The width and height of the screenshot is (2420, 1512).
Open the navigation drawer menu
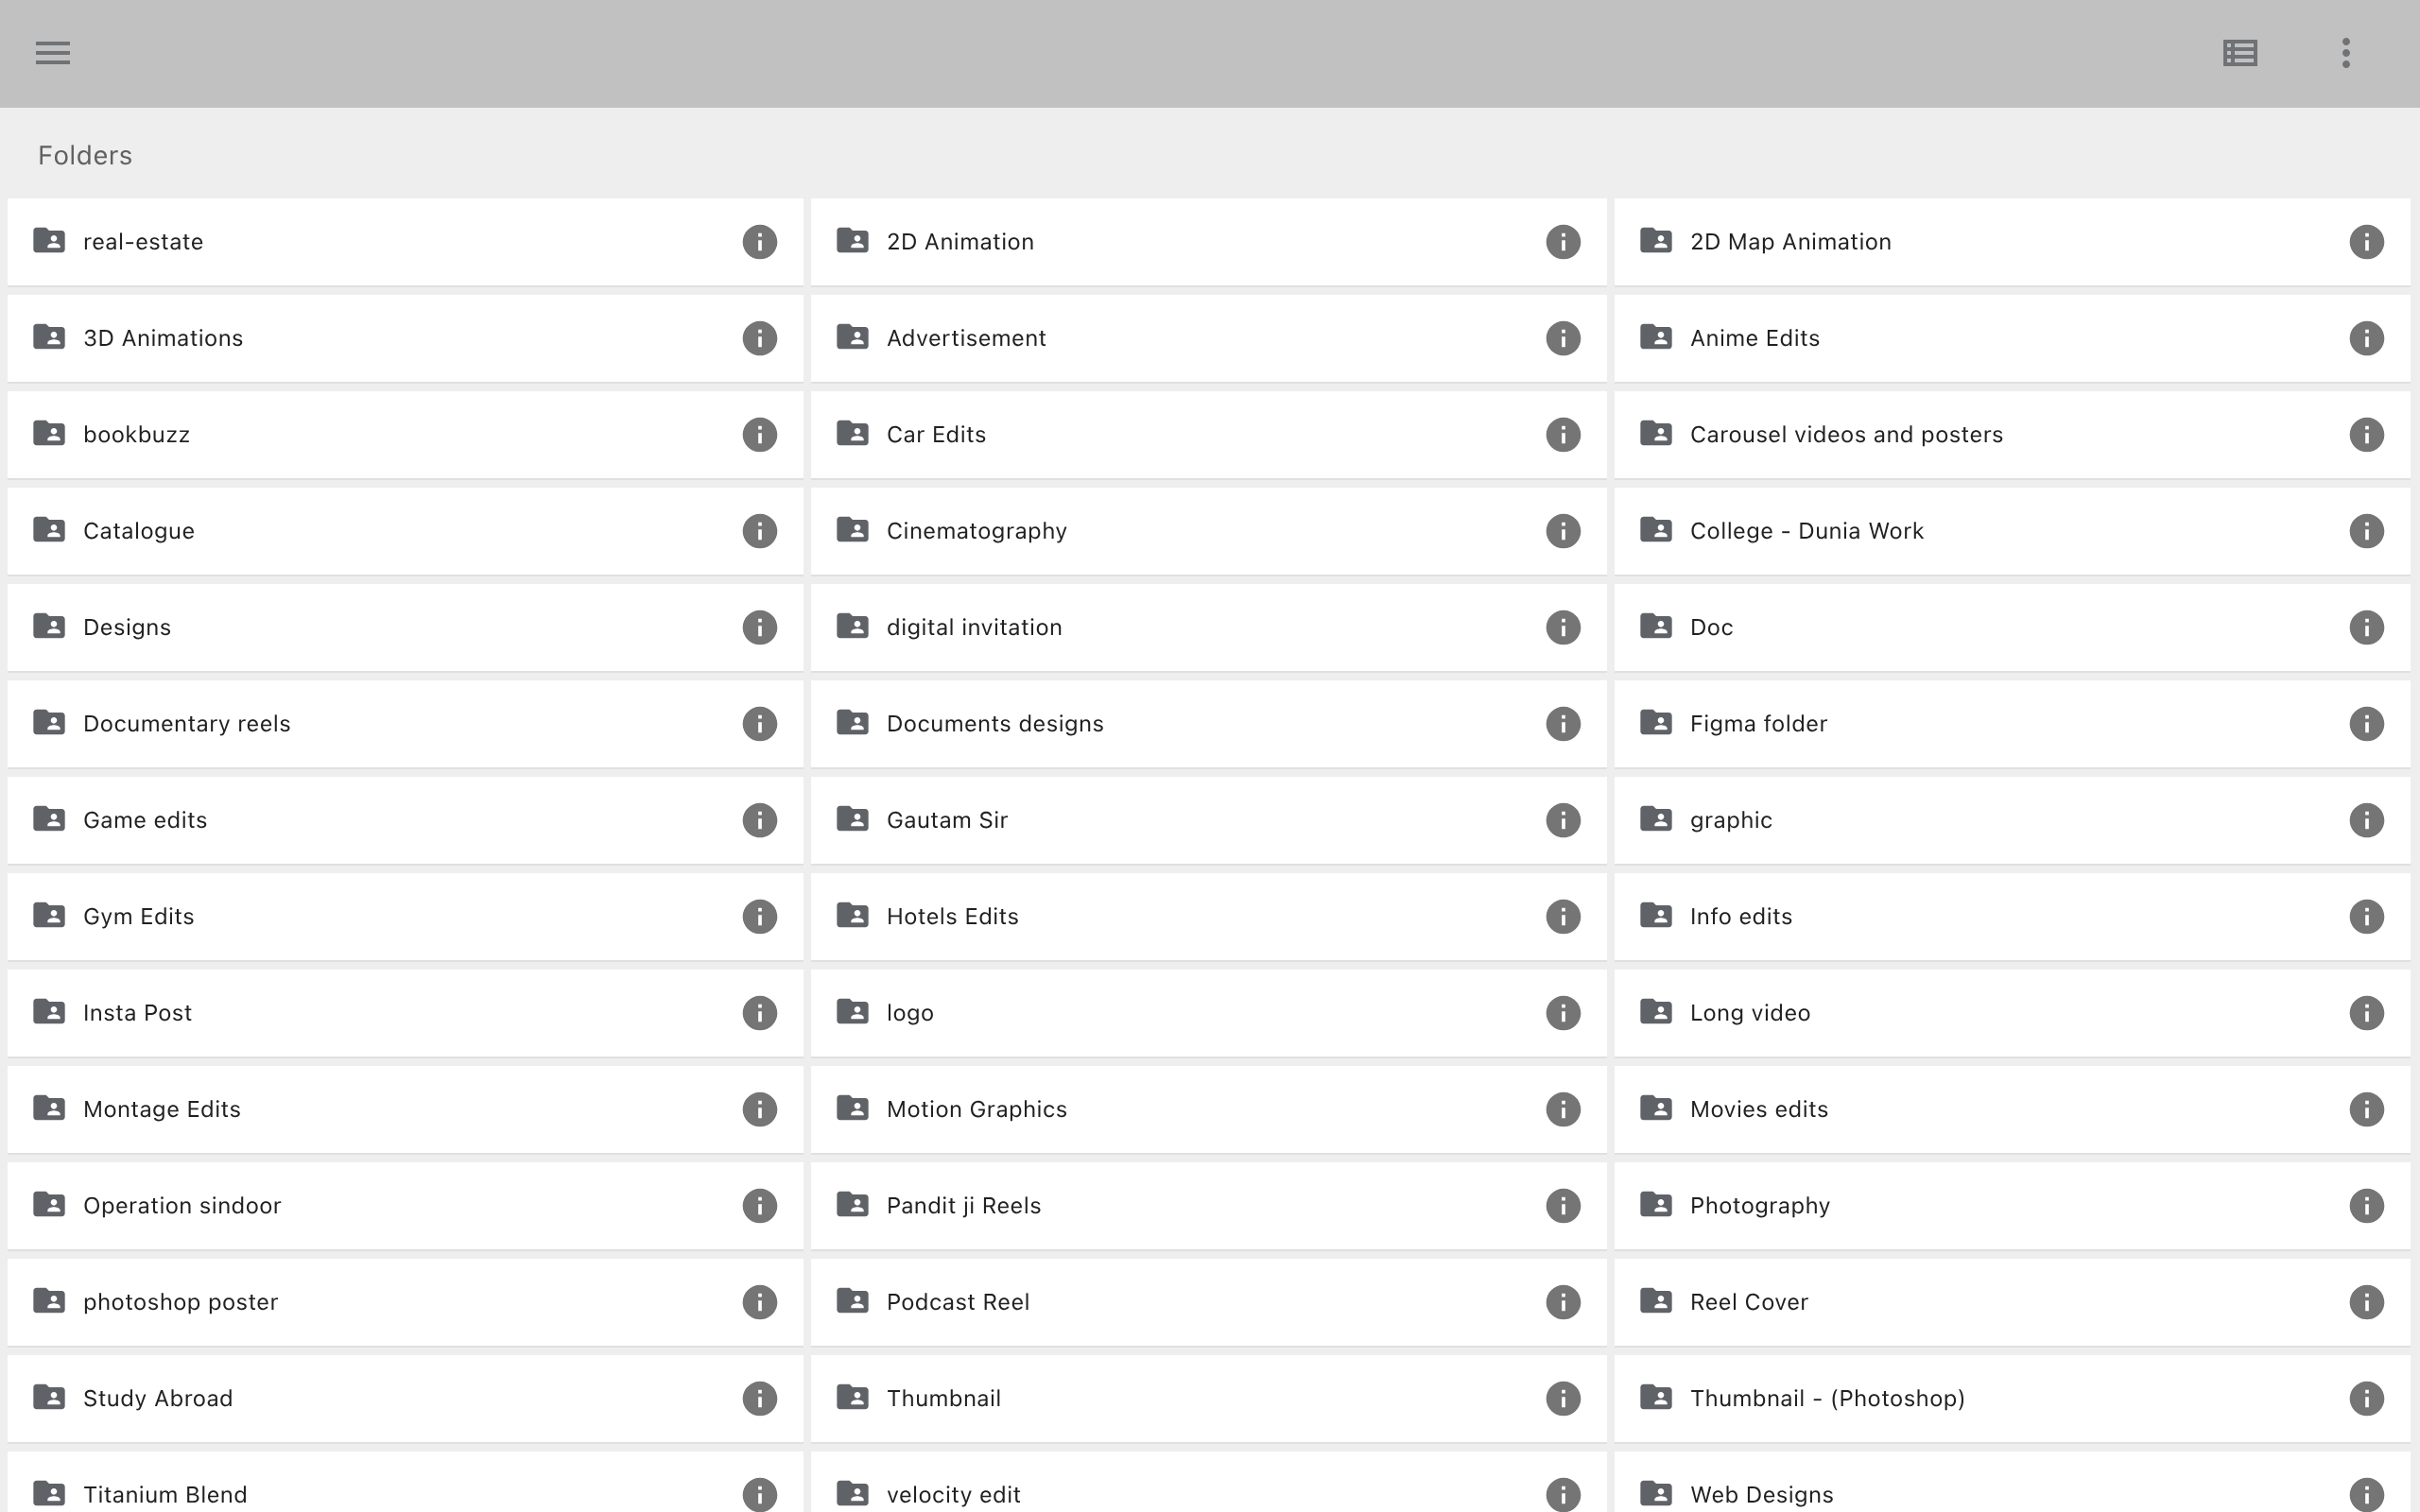coord(52,53)
